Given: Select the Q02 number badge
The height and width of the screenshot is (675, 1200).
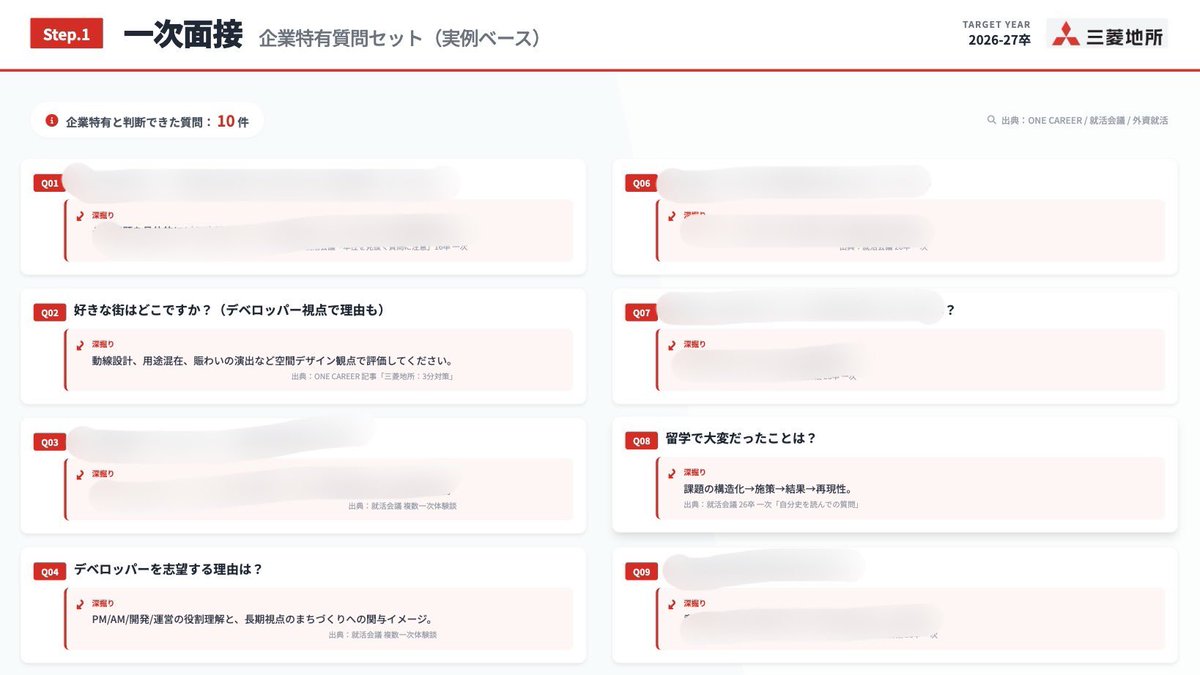Looking at the screenshot, I should (x=50, y=313).
